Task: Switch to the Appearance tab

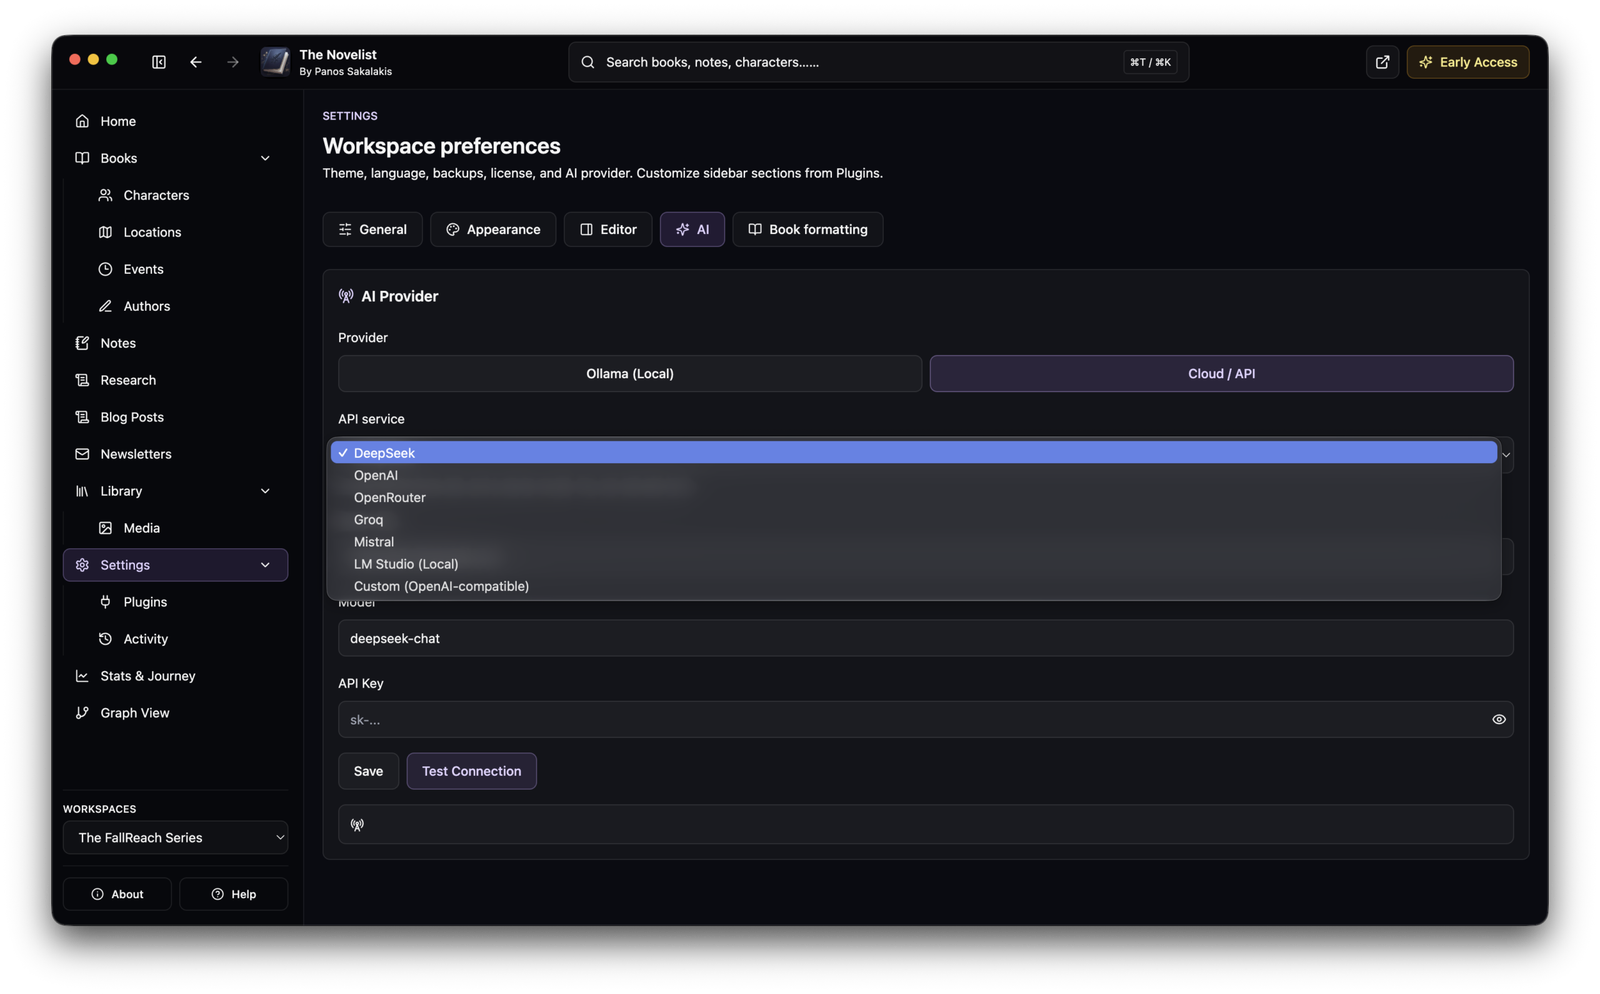Action: pos(493,230)
